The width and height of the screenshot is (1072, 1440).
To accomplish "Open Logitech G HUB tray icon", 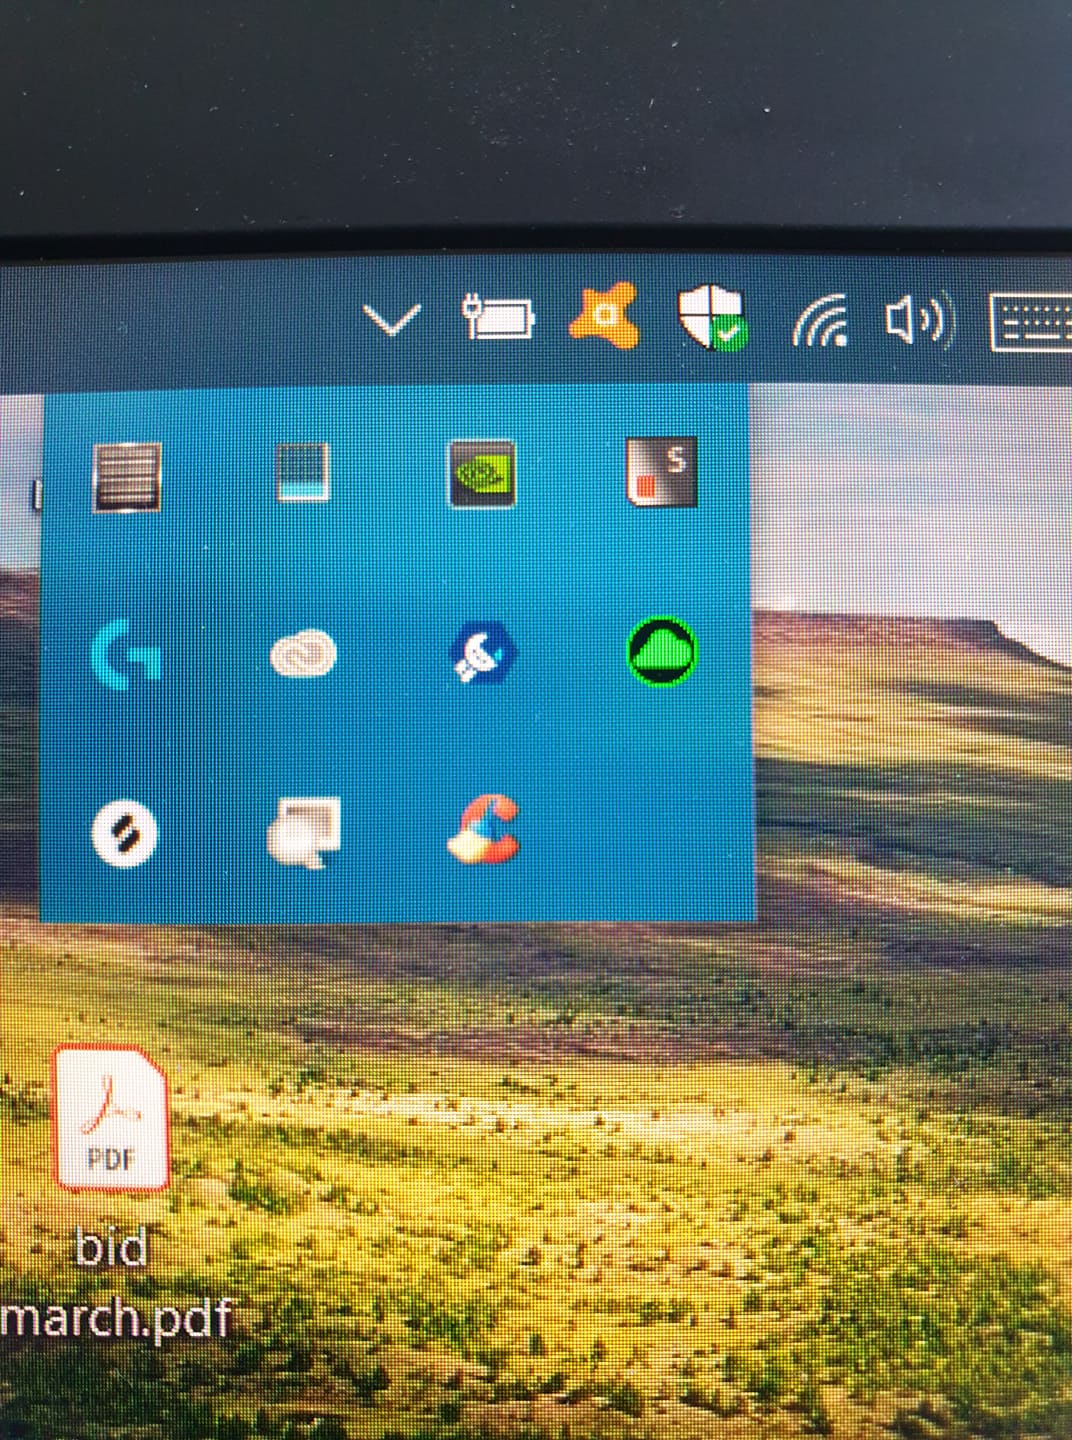I will [125, 654].
